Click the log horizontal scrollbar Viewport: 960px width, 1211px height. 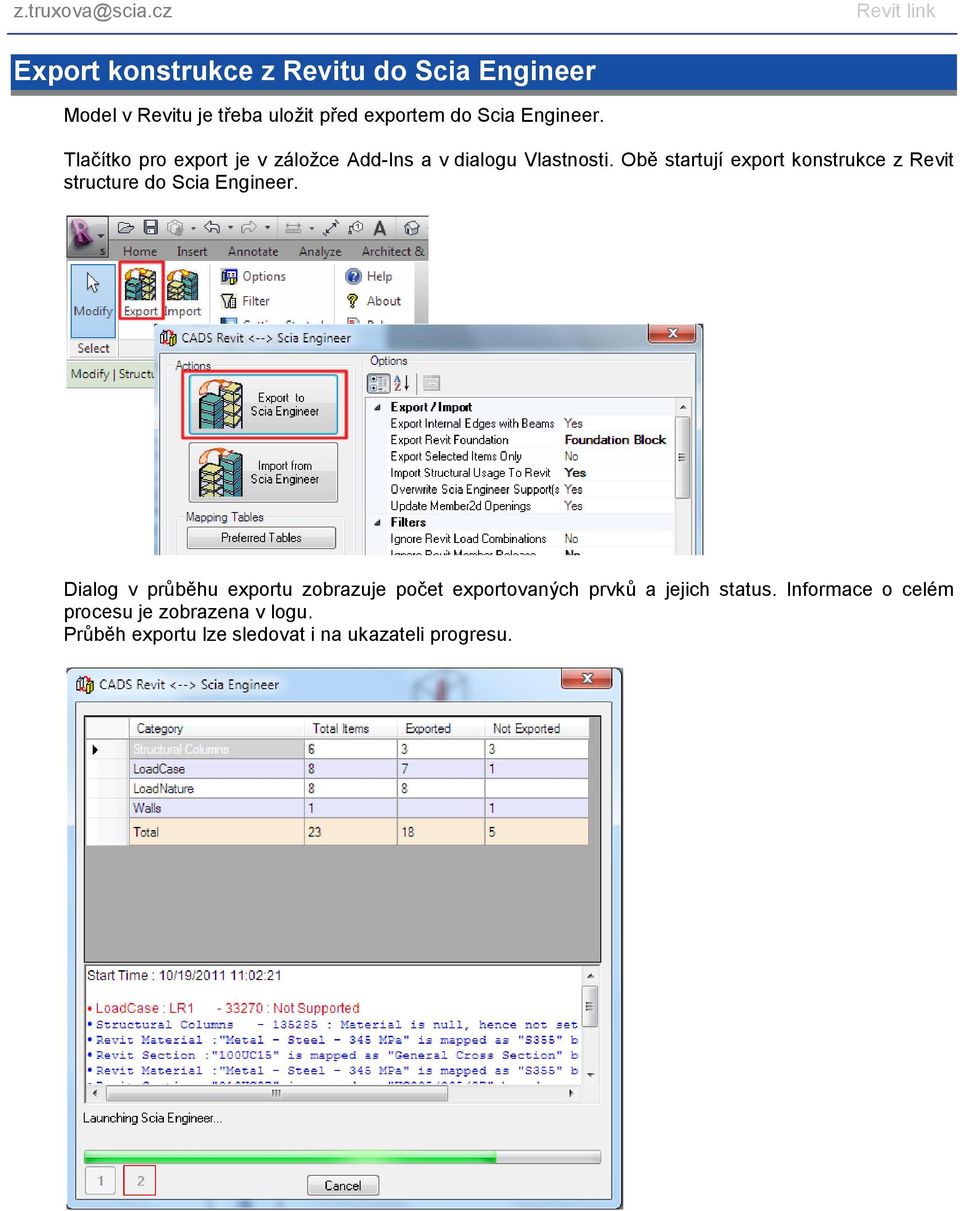(x=331, y=1094)
